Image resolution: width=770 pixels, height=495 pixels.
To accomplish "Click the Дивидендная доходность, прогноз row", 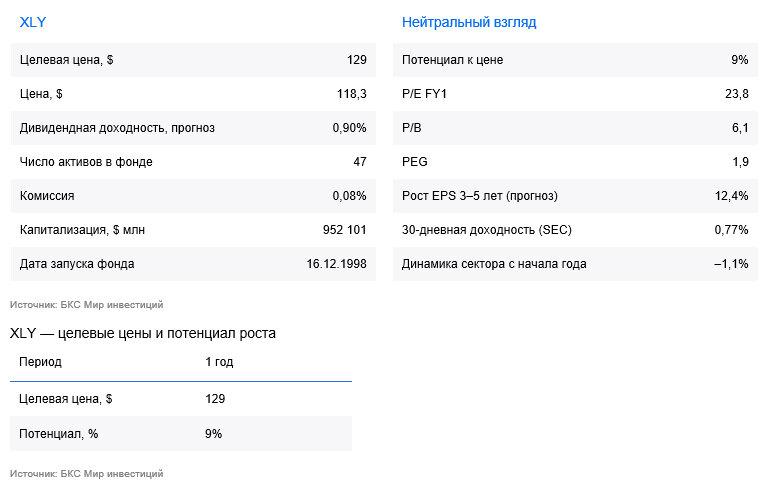I will 193,128.
